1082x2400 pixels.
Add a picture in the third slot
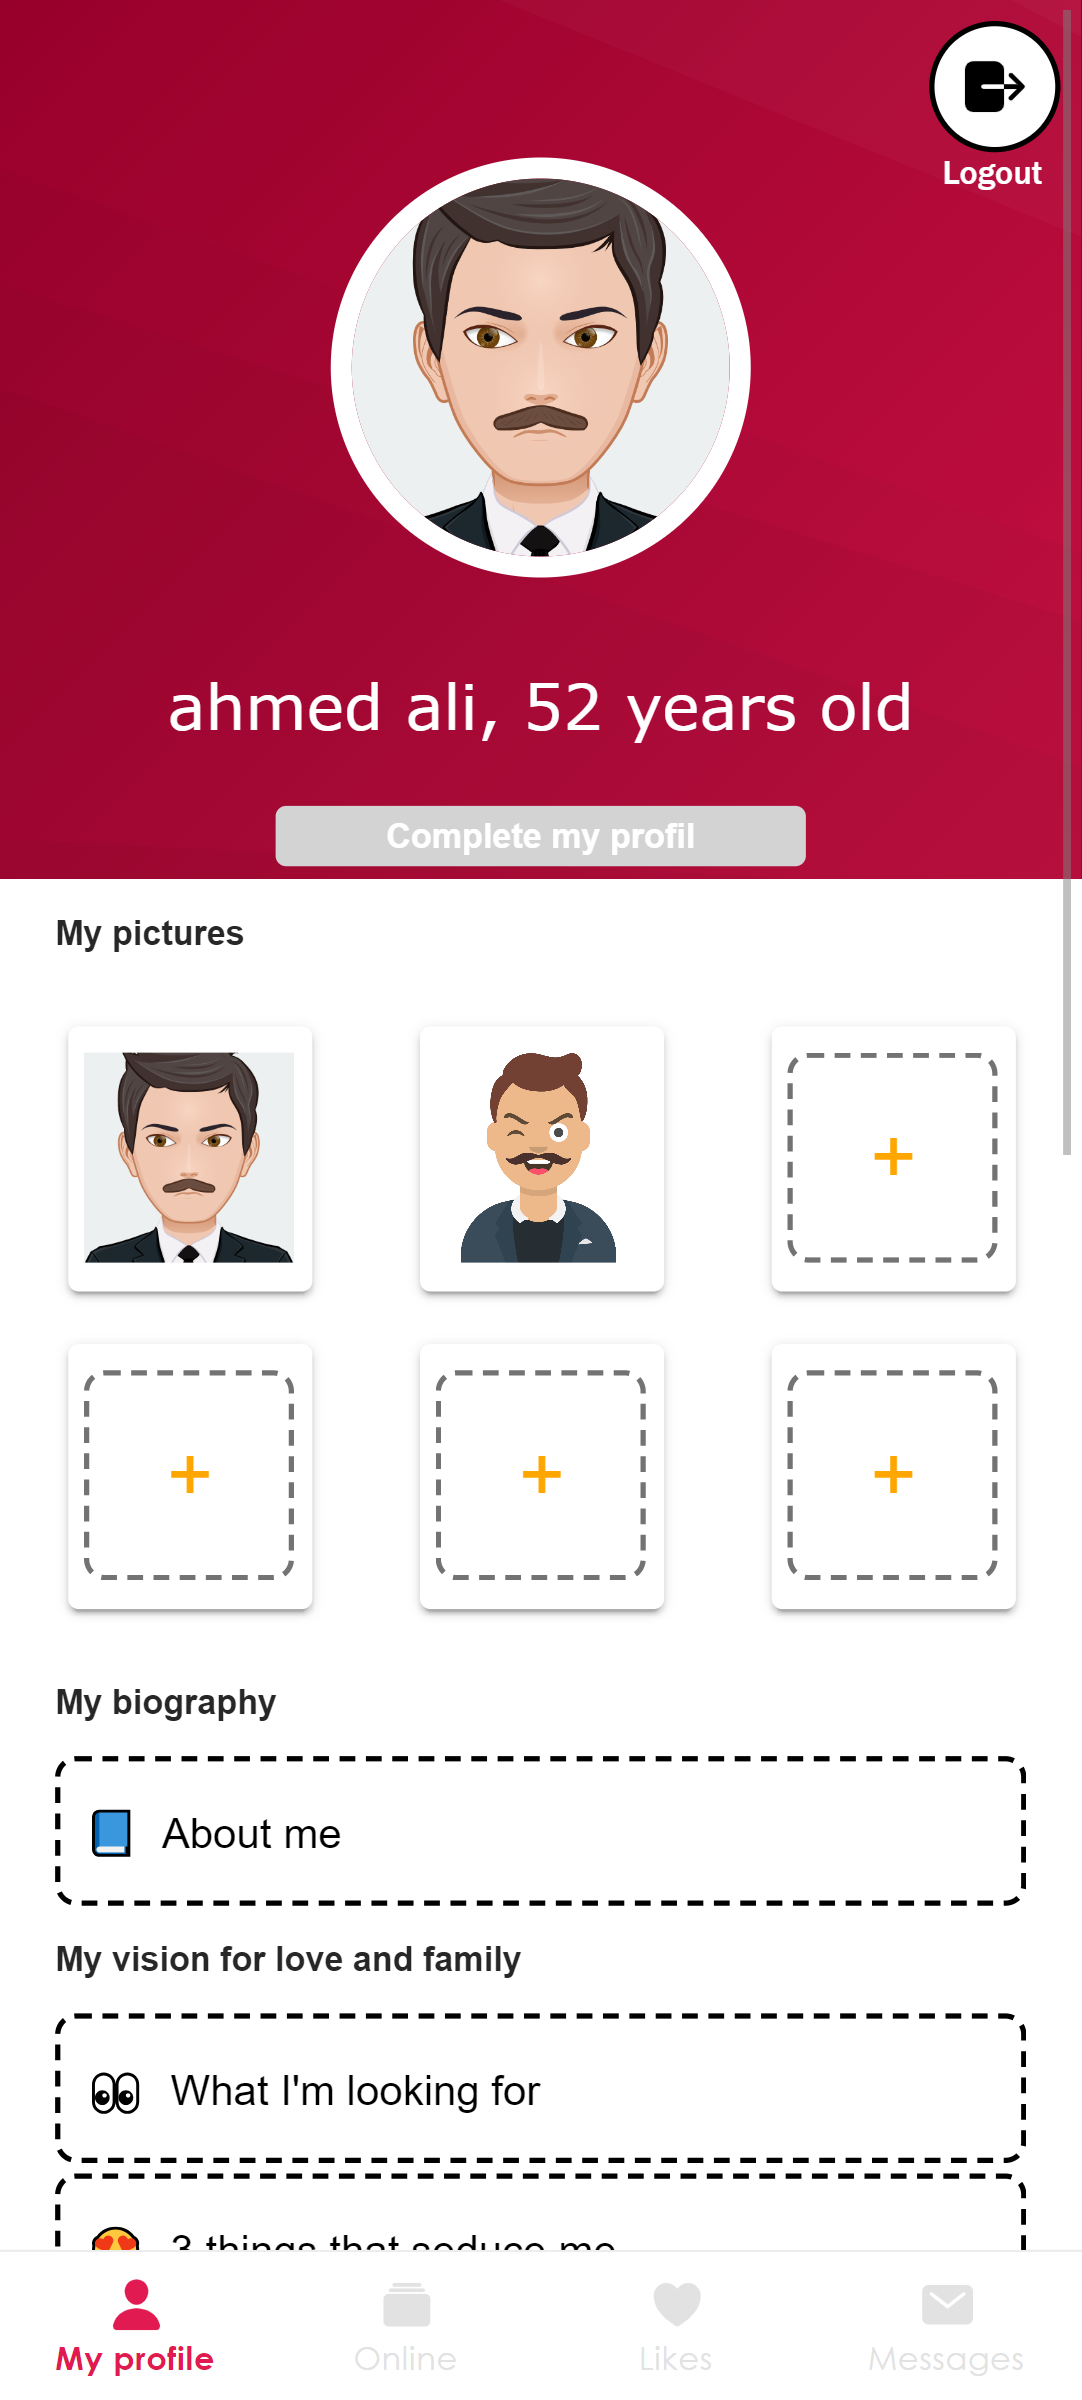point(893,1158)
